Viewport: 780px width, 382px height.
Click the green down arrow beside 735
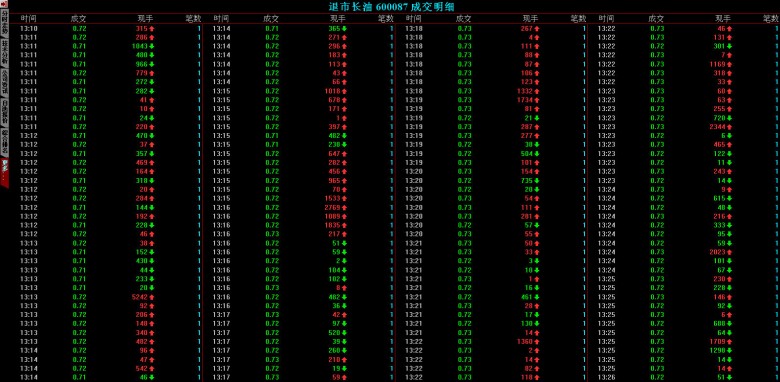click(537, 181)
